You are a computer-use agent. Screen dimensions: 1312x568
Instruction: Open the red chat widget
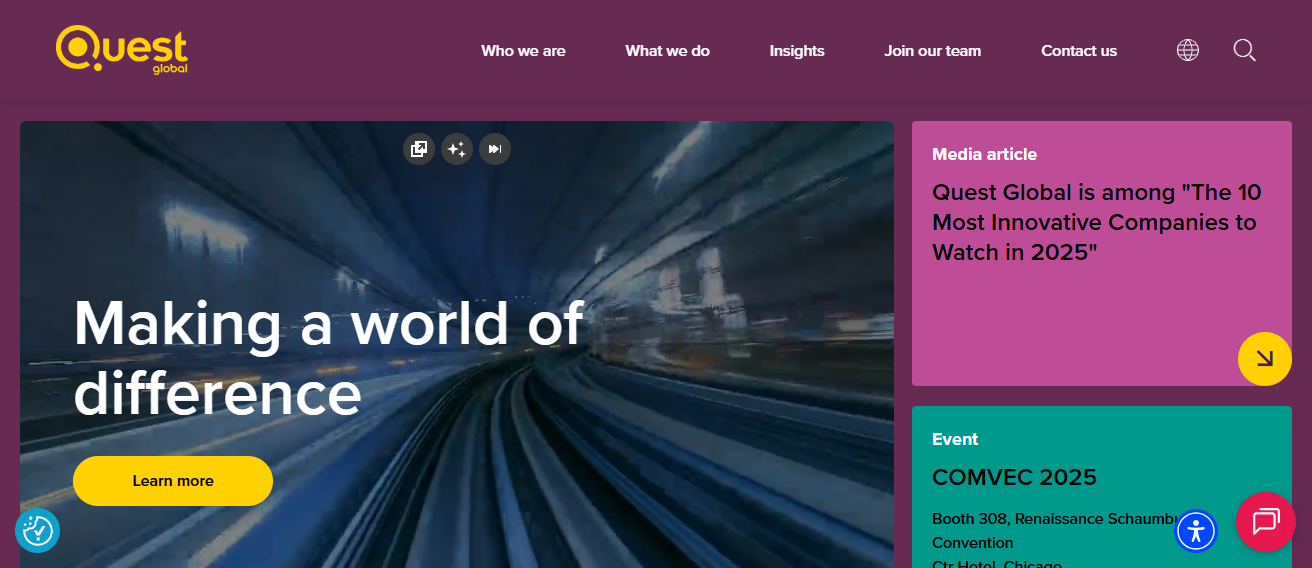[1265, 522]
